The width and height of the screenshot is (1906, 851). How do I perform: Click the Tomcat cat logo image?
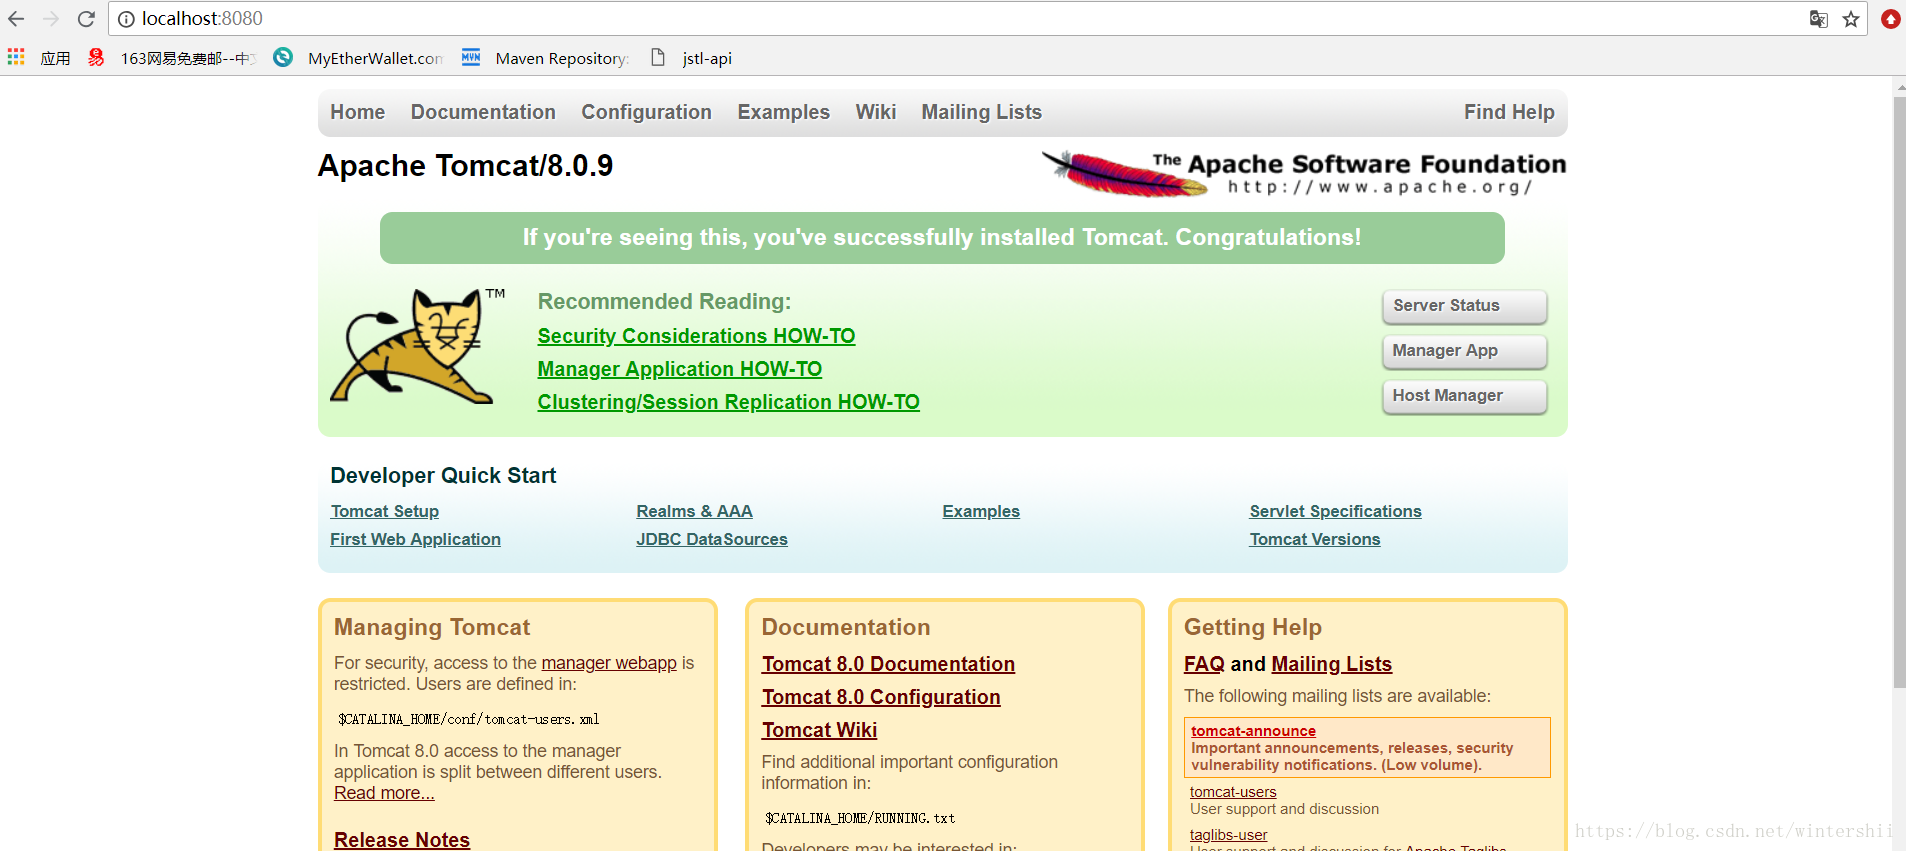(417, 346)
